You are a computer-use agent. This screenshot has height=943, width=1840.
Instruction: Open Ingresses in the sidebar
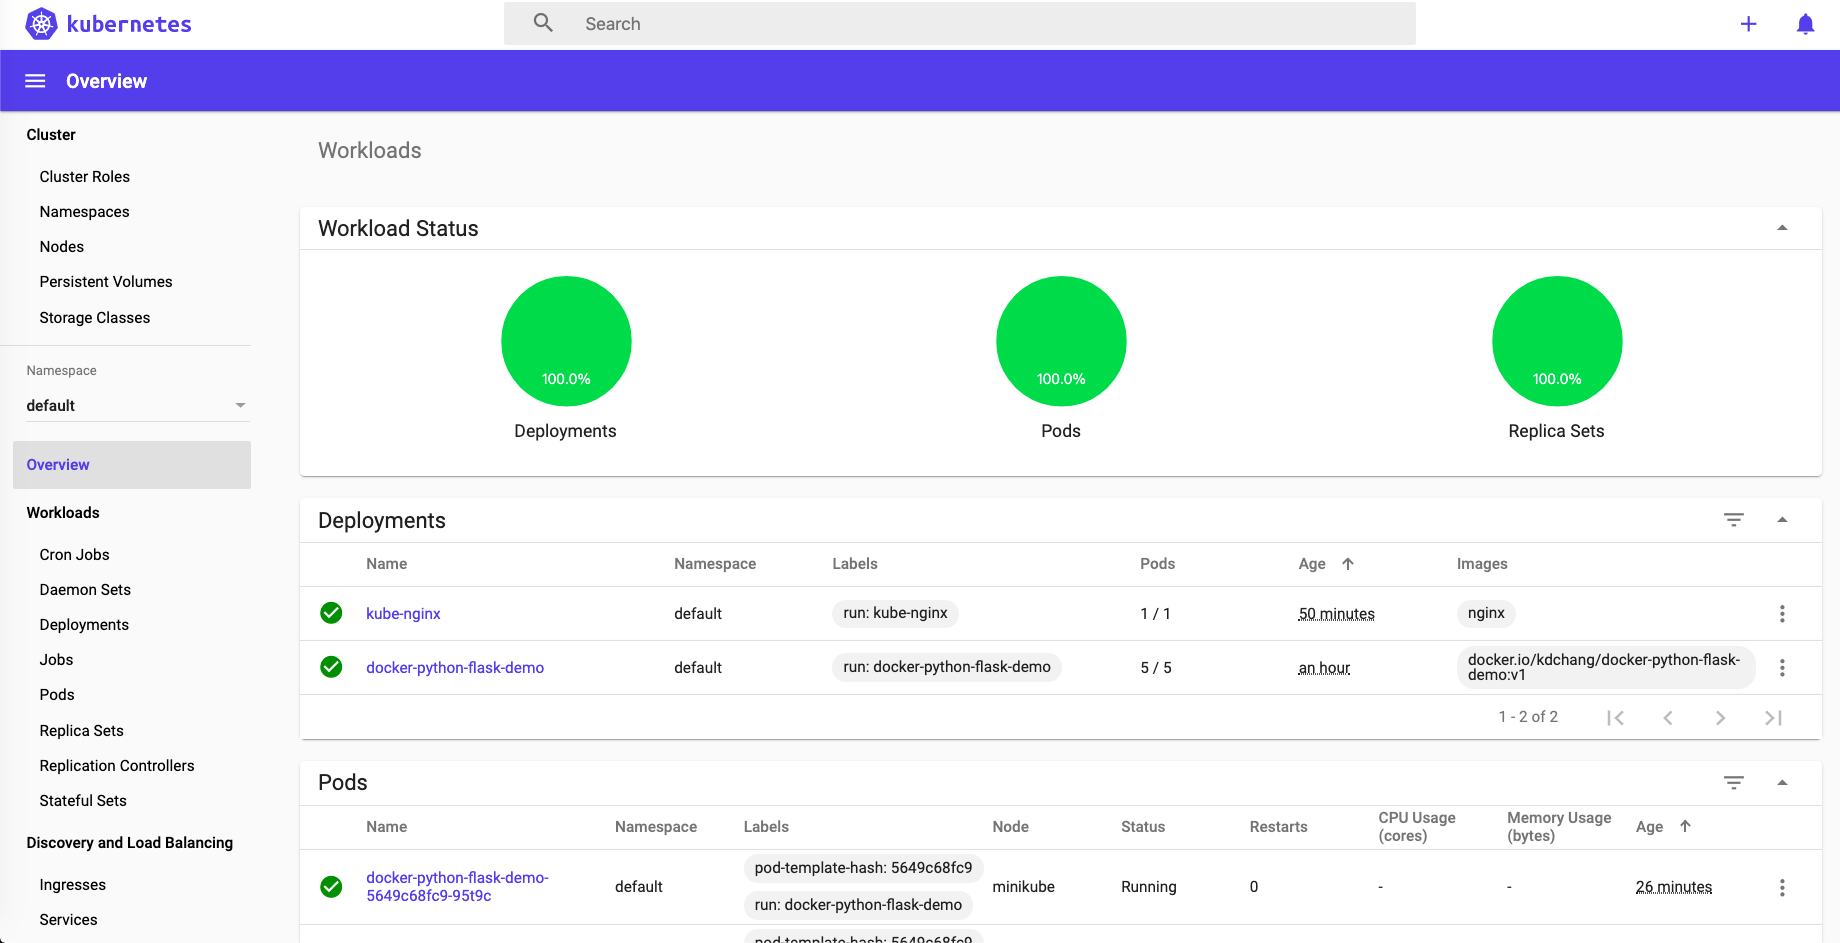73,885
